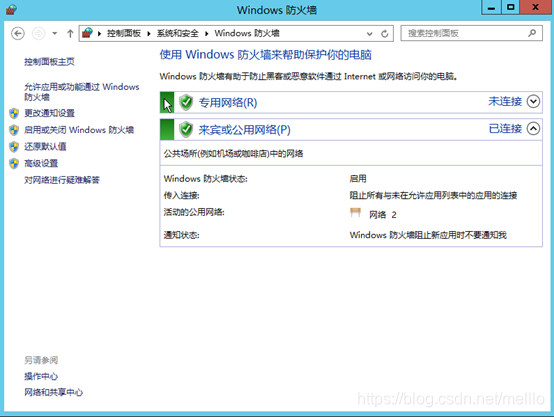Image resolution: width=554 pixels, height=417 pixels.
Task: Open 网络和共享中心 link
Action: tap(53, 392)
